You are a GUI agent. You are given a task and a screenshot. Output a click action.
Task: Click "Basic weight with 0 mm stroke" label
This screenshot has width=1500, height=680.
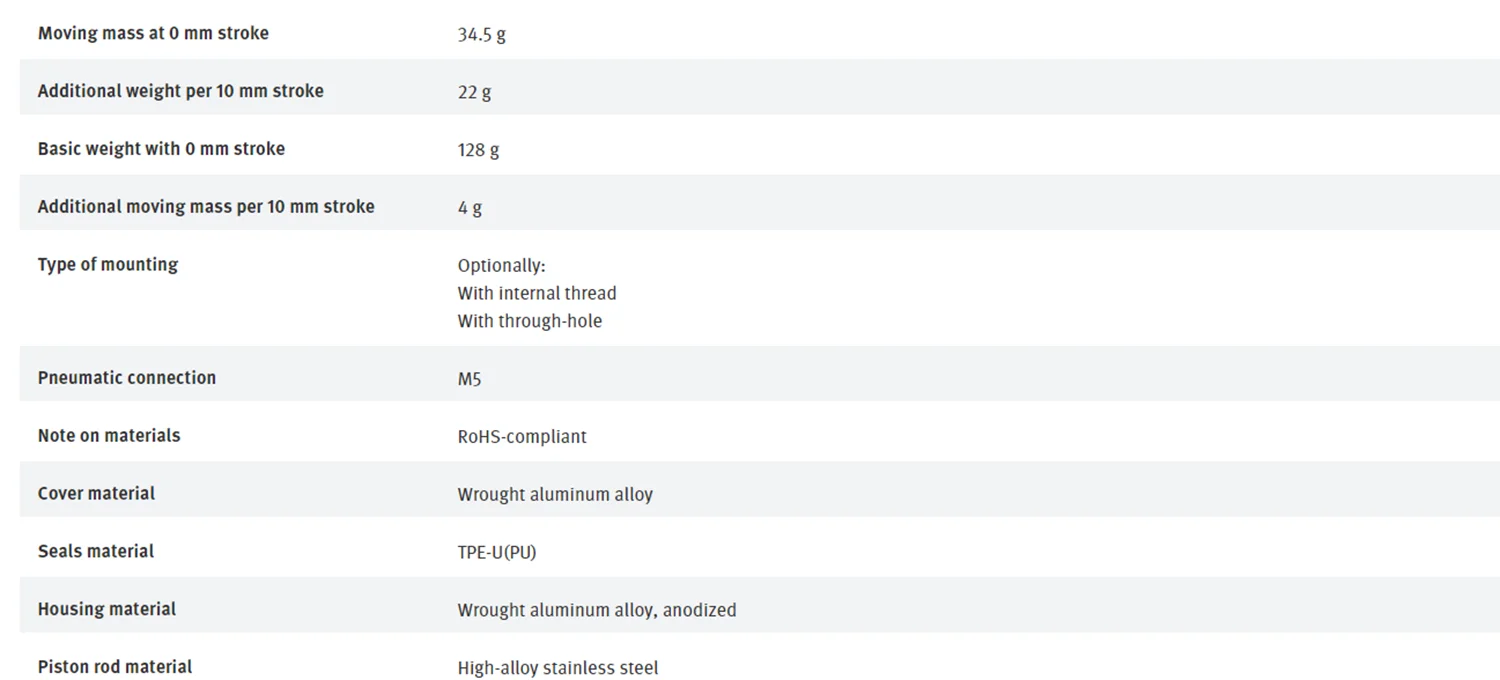[161, 149]
